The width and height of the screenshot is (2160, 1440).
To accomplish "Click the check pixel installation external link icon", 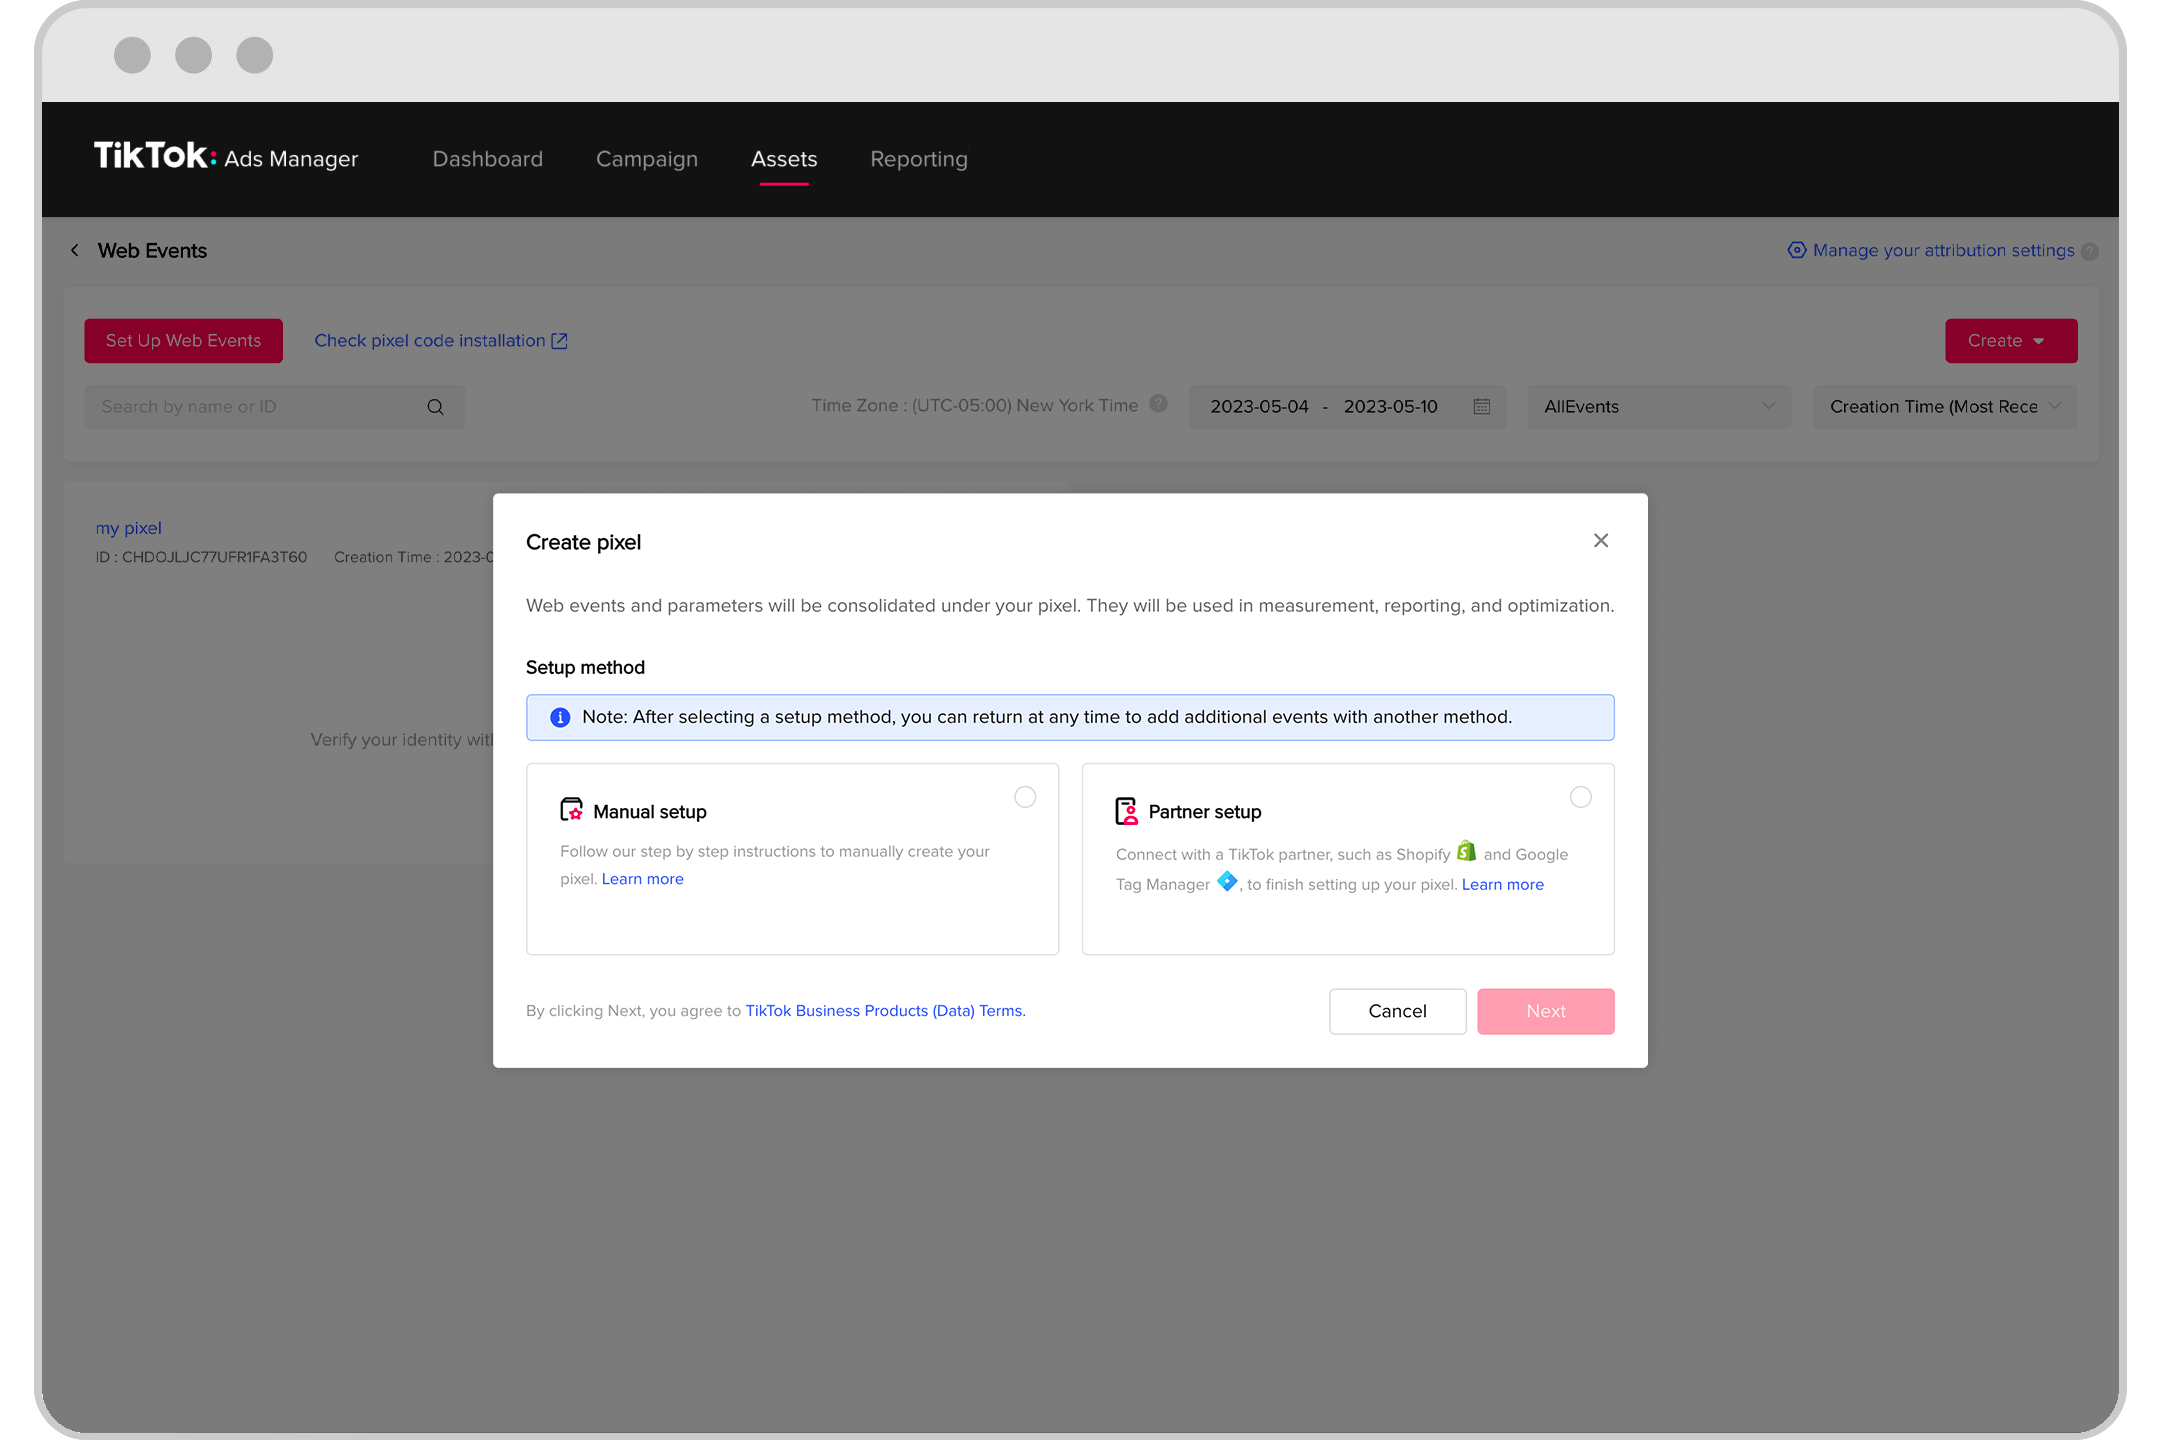I will click(x=561, y=341).
